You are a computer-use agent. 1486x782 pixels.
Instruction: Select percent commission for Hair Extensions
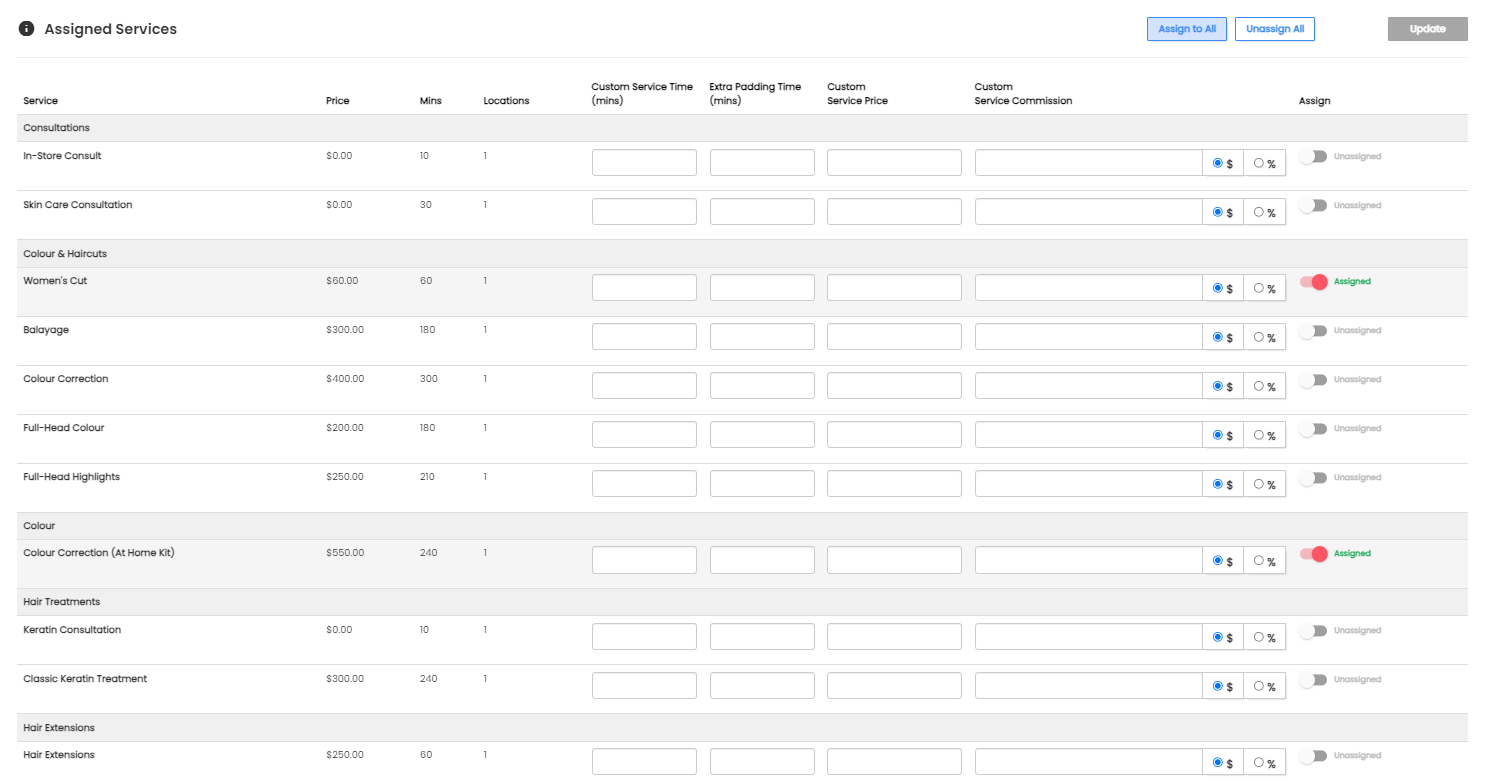pos(1259,762)
